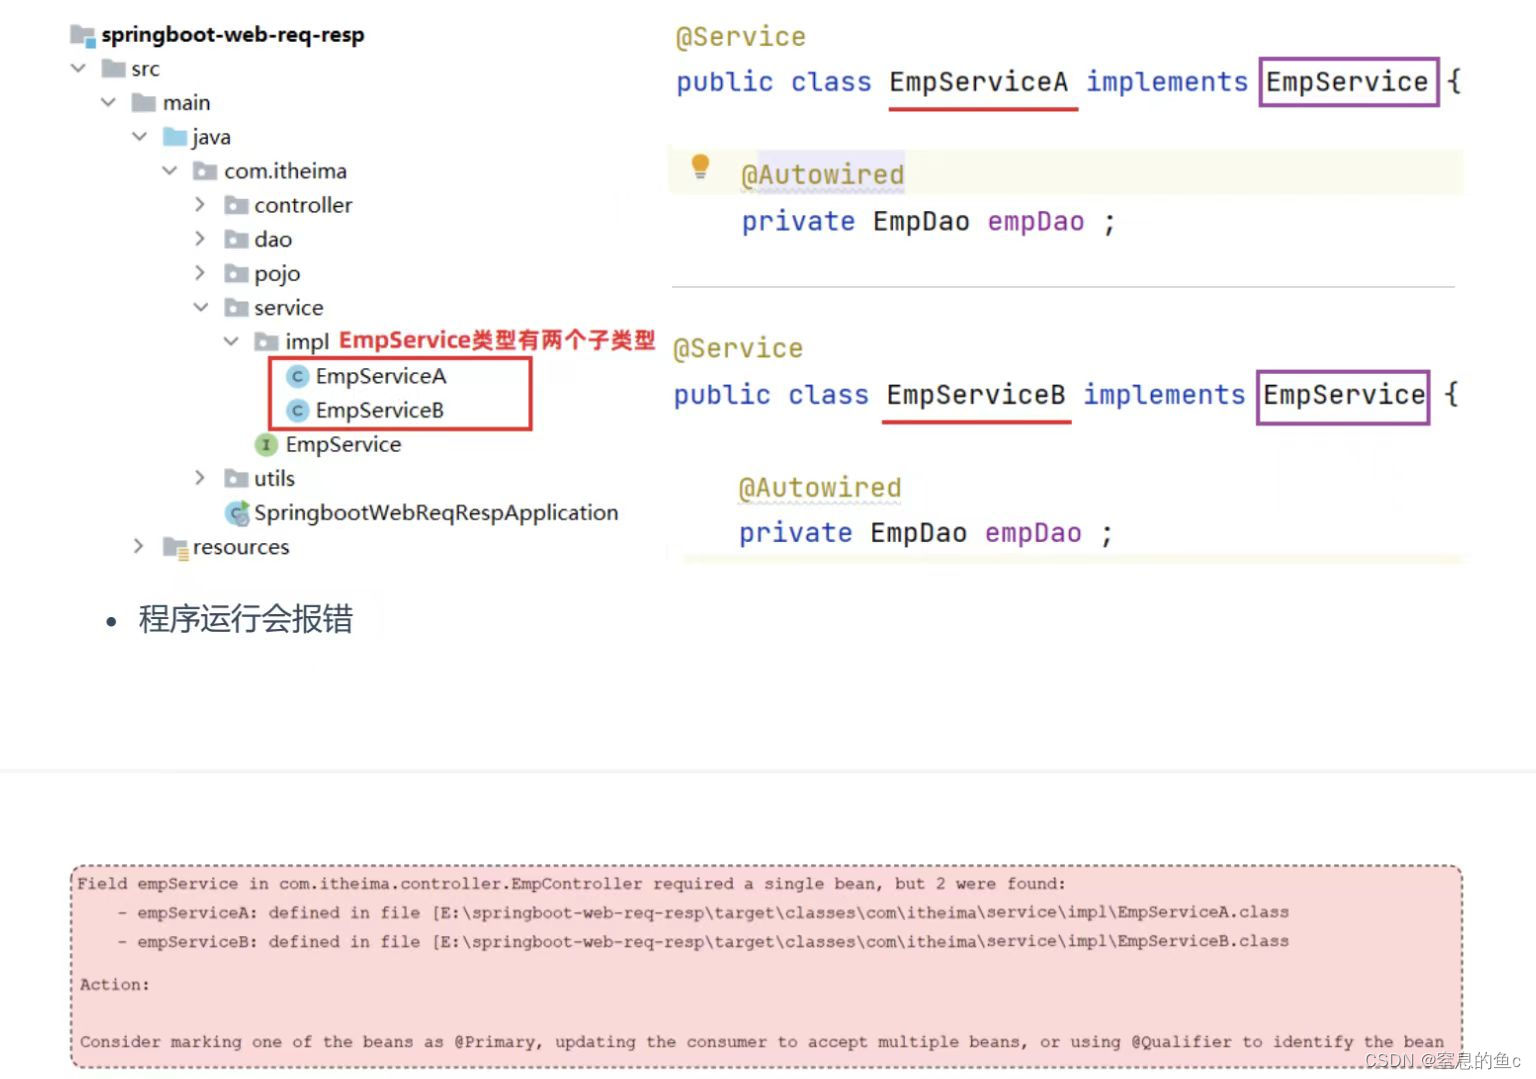Expand the controller package chevron

coord(200,204)
